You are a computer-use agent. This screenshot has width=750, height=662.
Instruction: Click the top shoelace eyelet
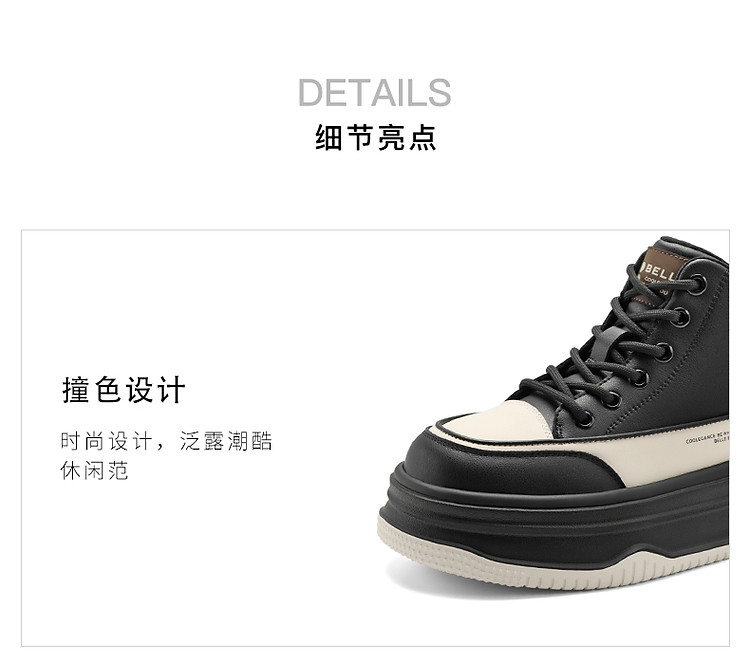pos(698,283)
